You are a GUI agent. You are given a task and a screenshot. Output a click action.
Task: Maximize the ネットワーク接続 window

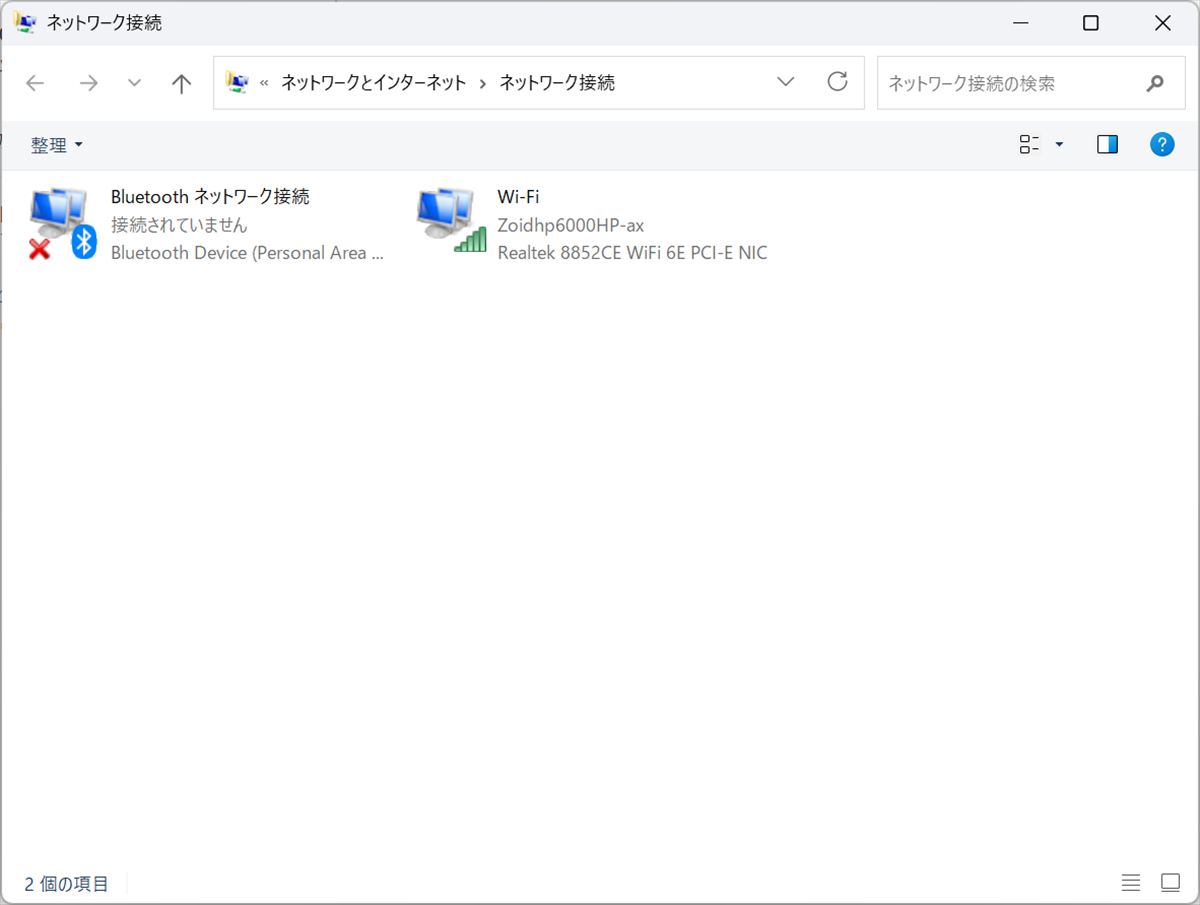pos(1091,23)
